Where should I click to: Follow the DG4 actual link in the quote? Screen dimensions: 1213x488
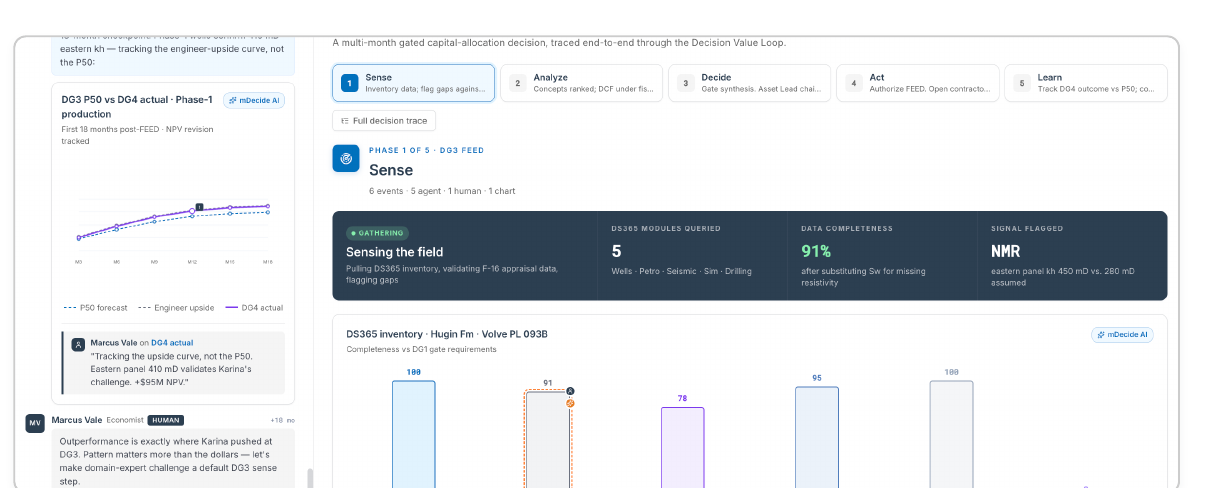[172, 343]
